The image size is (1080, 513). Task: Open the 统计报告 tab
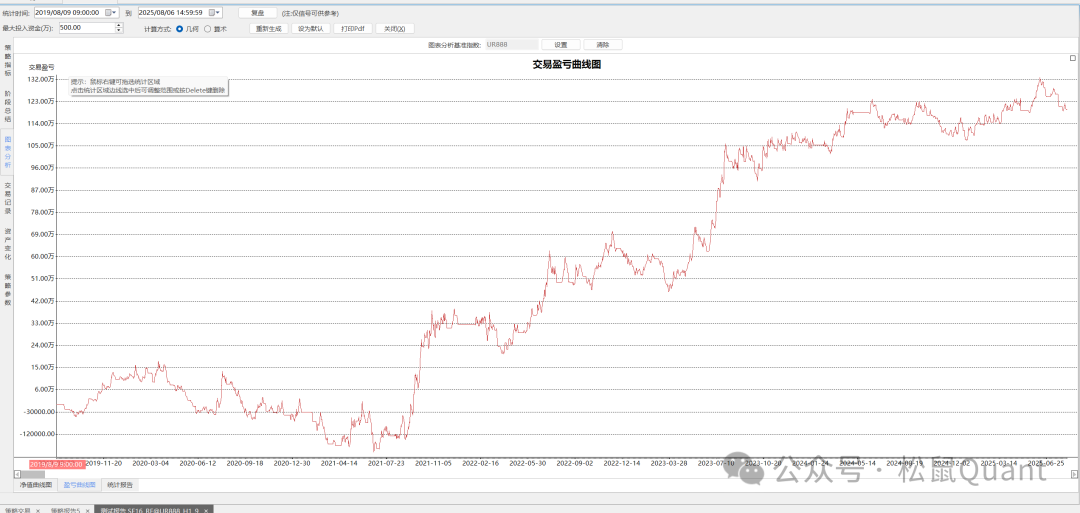click(x=120, y=485)
